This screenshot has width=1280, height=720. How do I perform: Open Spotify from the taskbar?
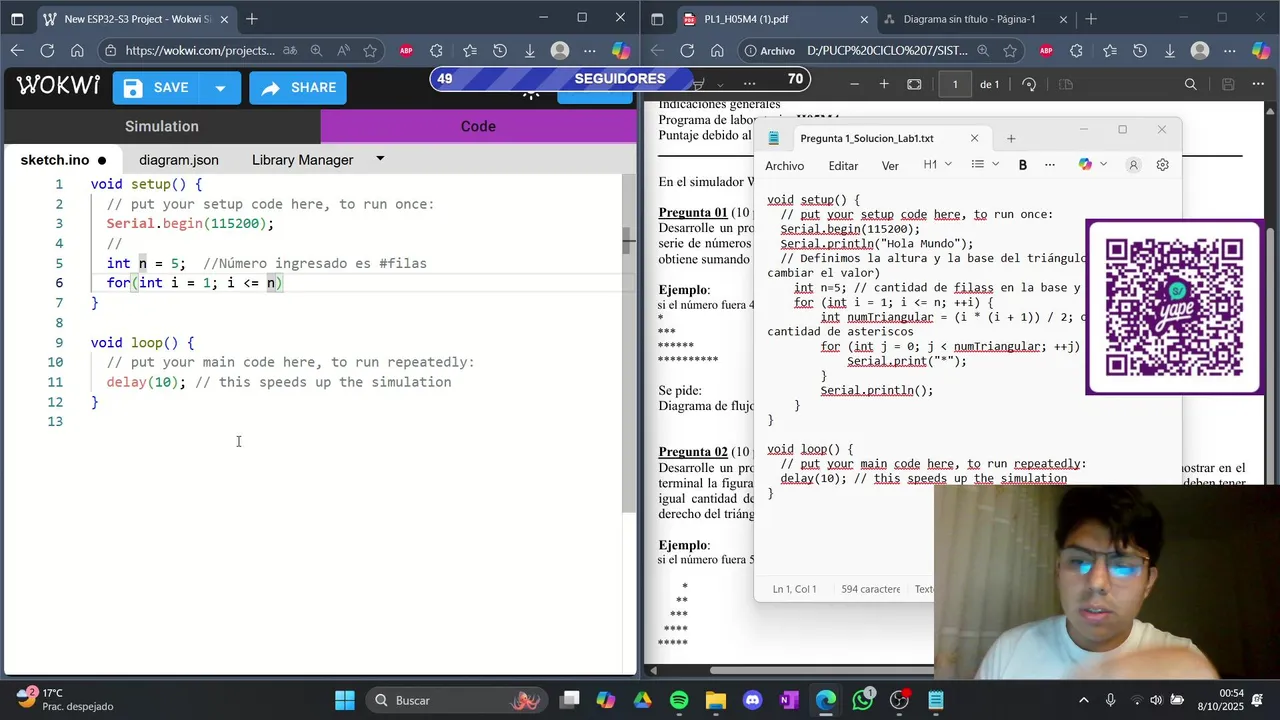point(679,700)
